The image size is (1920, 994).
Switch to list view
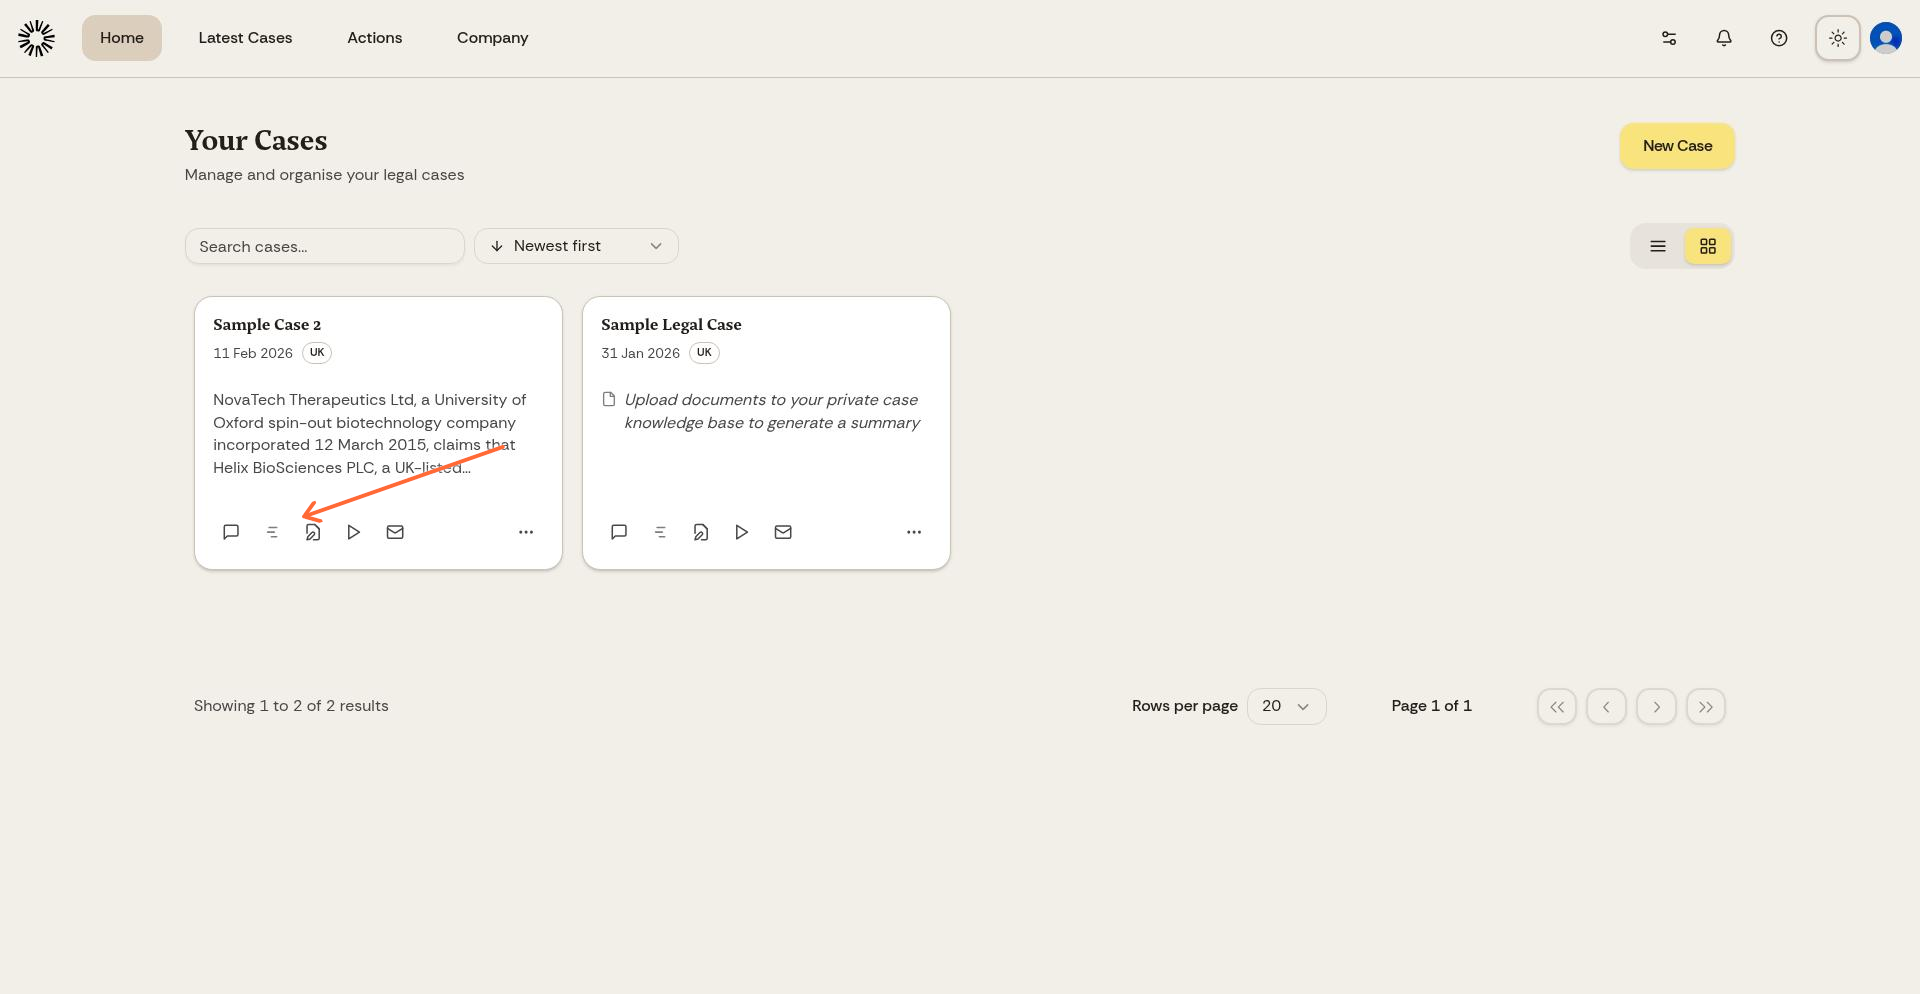tap(1657, 246)
